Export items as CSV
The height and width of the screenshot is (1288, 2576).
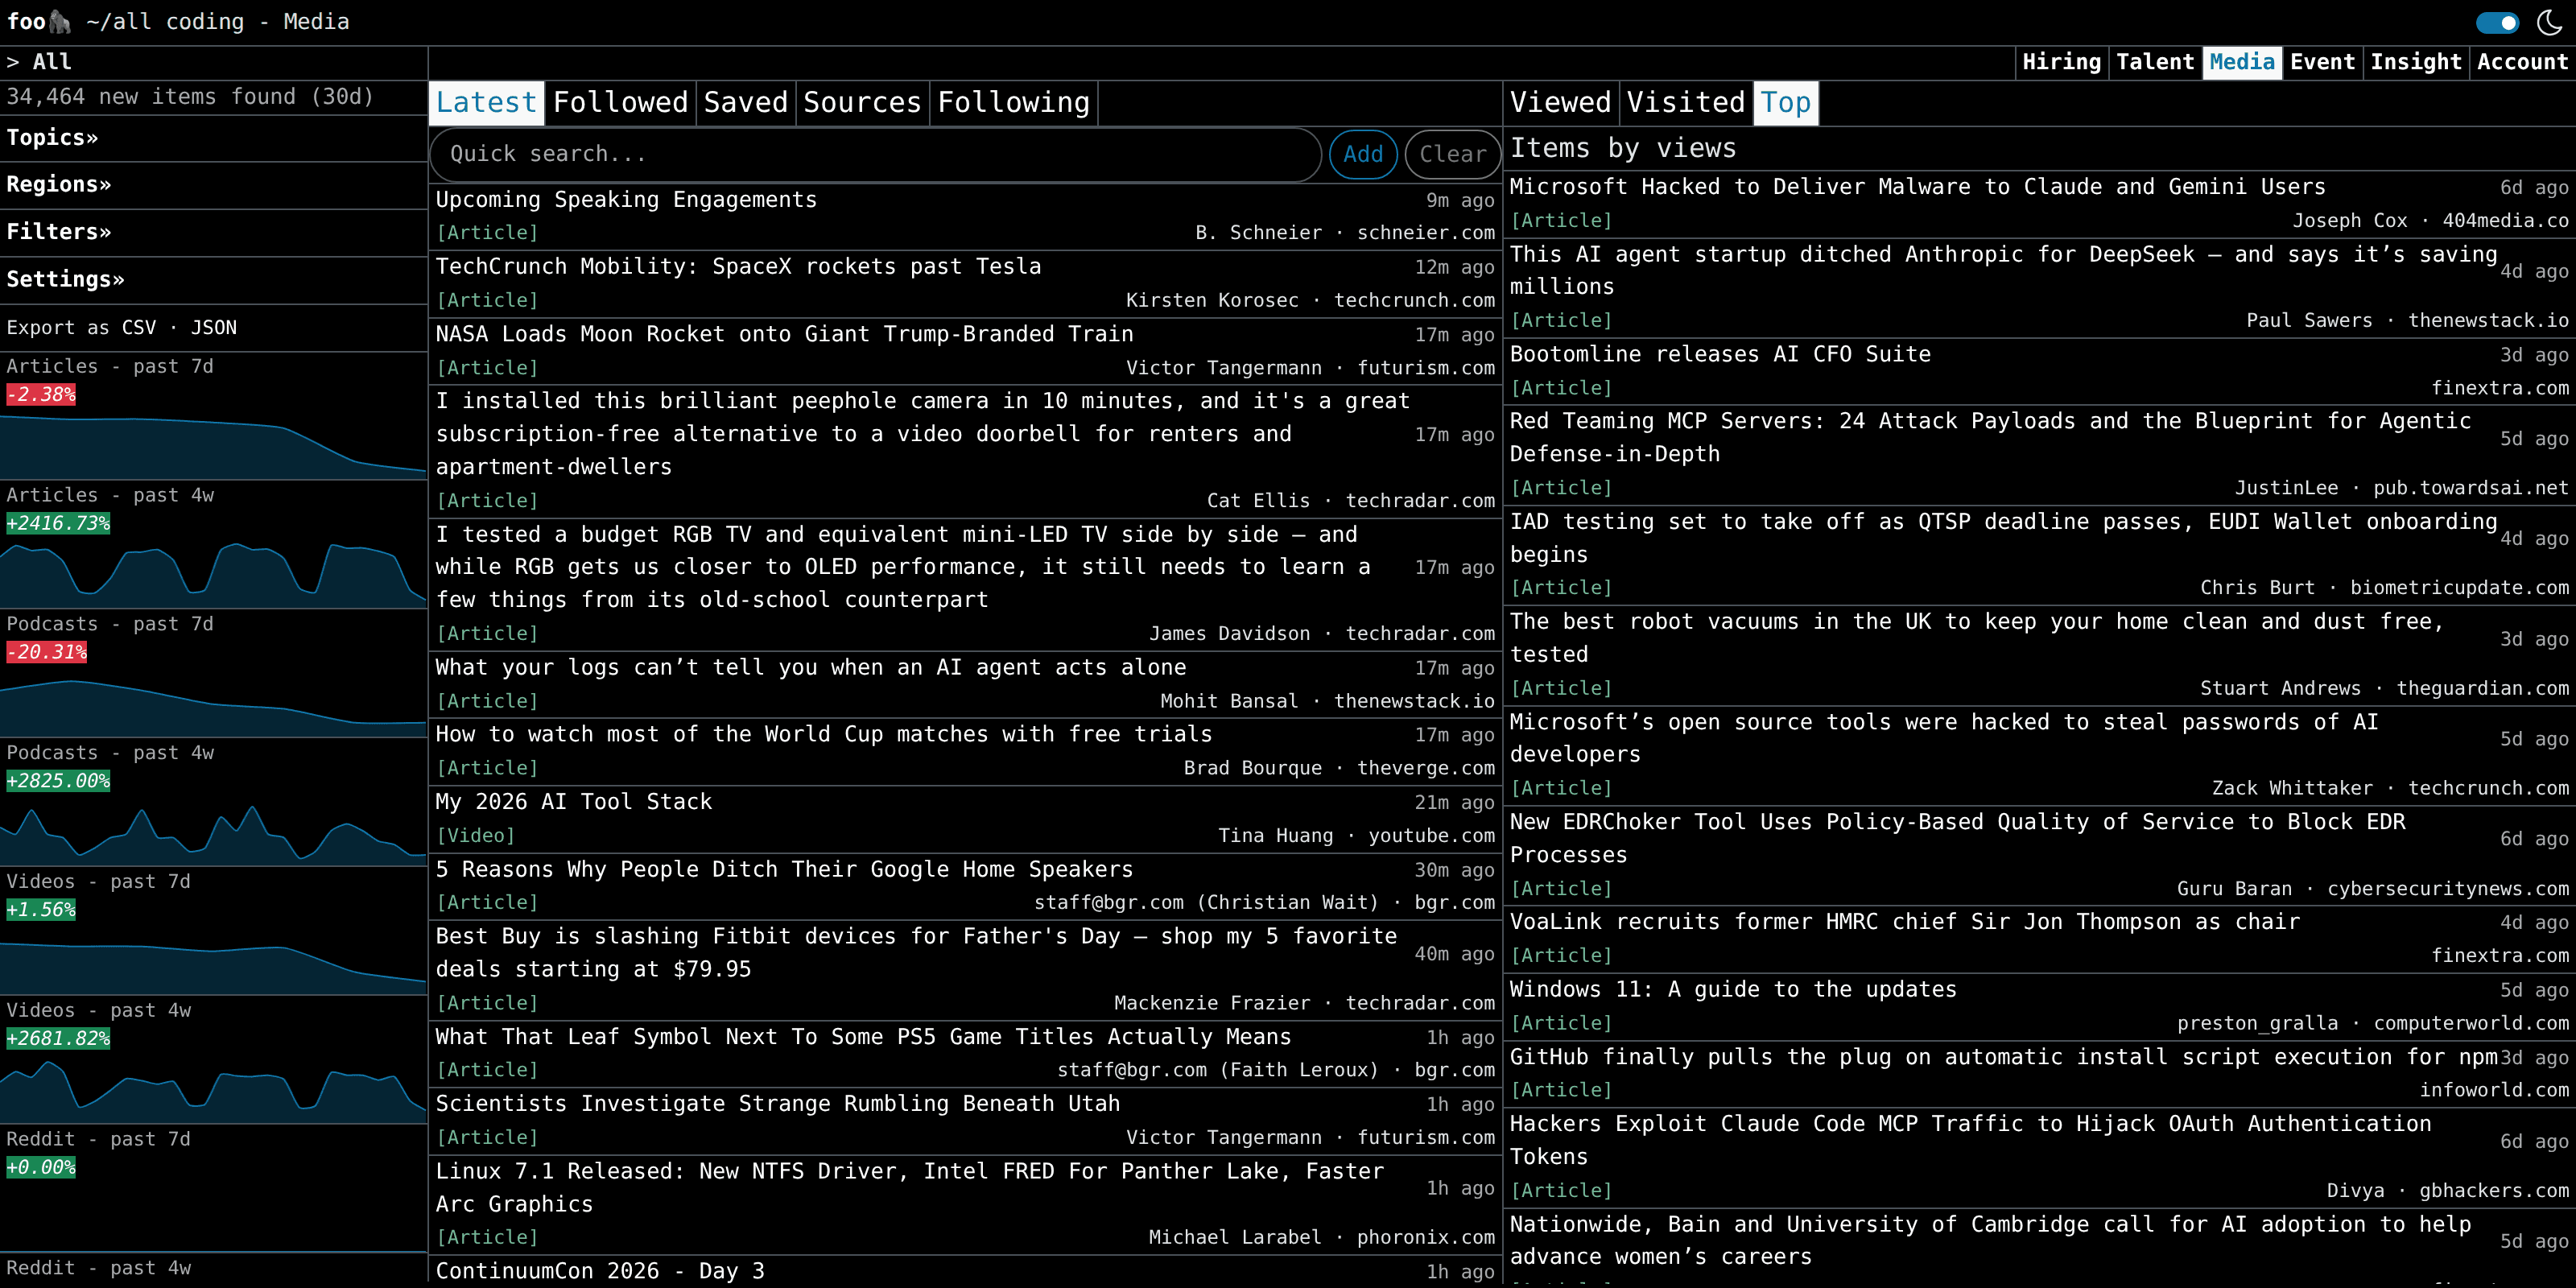tap(139, 328)
